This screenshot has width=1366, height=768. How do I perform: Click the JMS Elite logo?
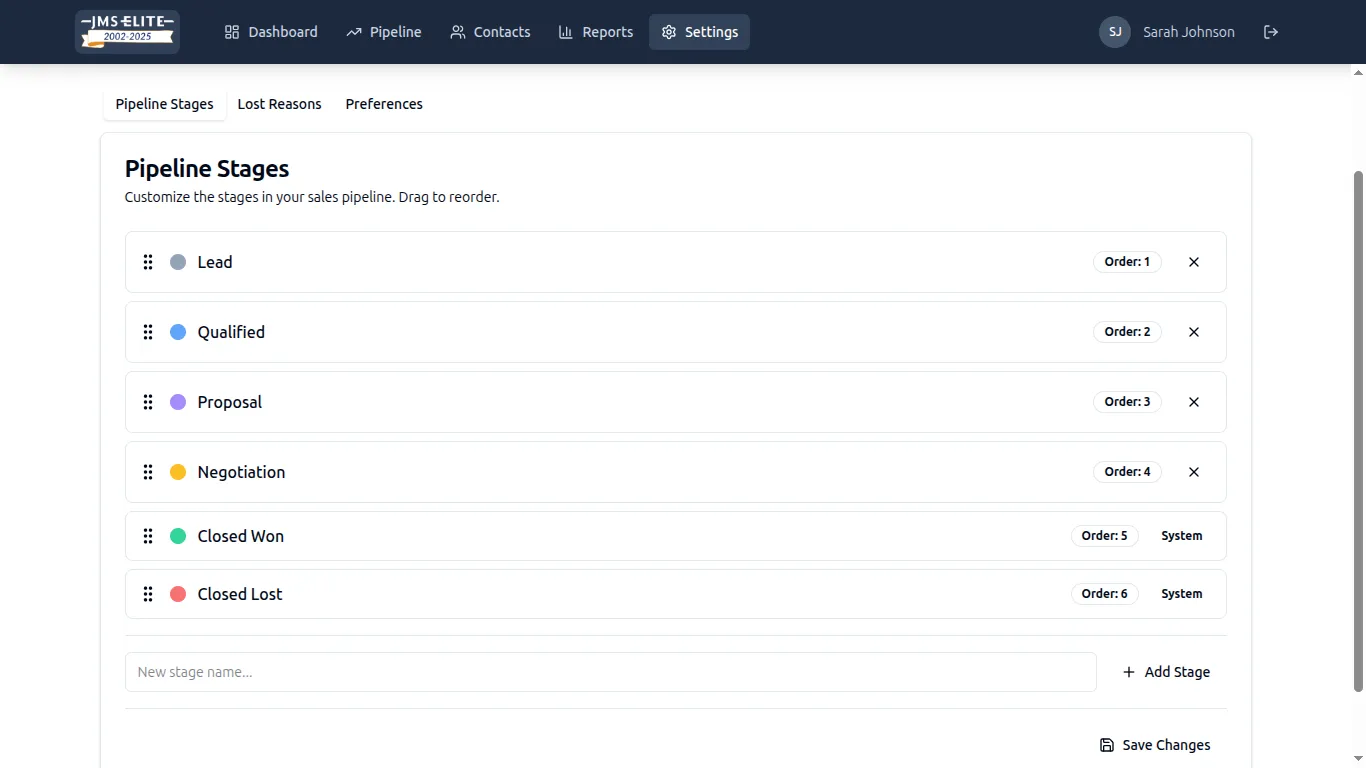(127, 32)
